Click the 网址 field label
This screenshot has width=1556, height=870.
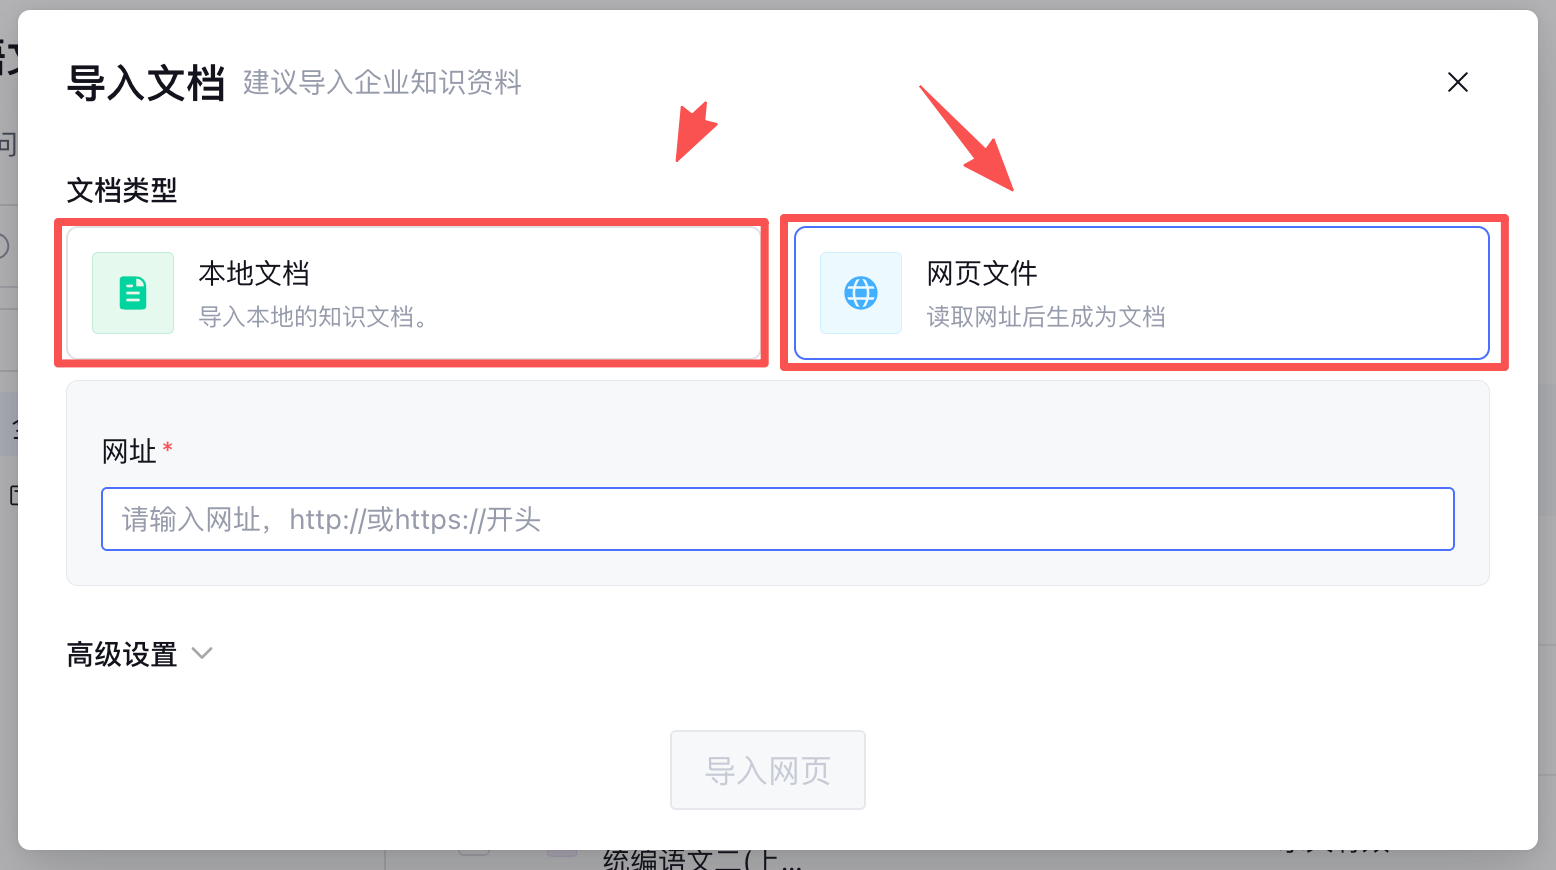click(x=129, y=451)
